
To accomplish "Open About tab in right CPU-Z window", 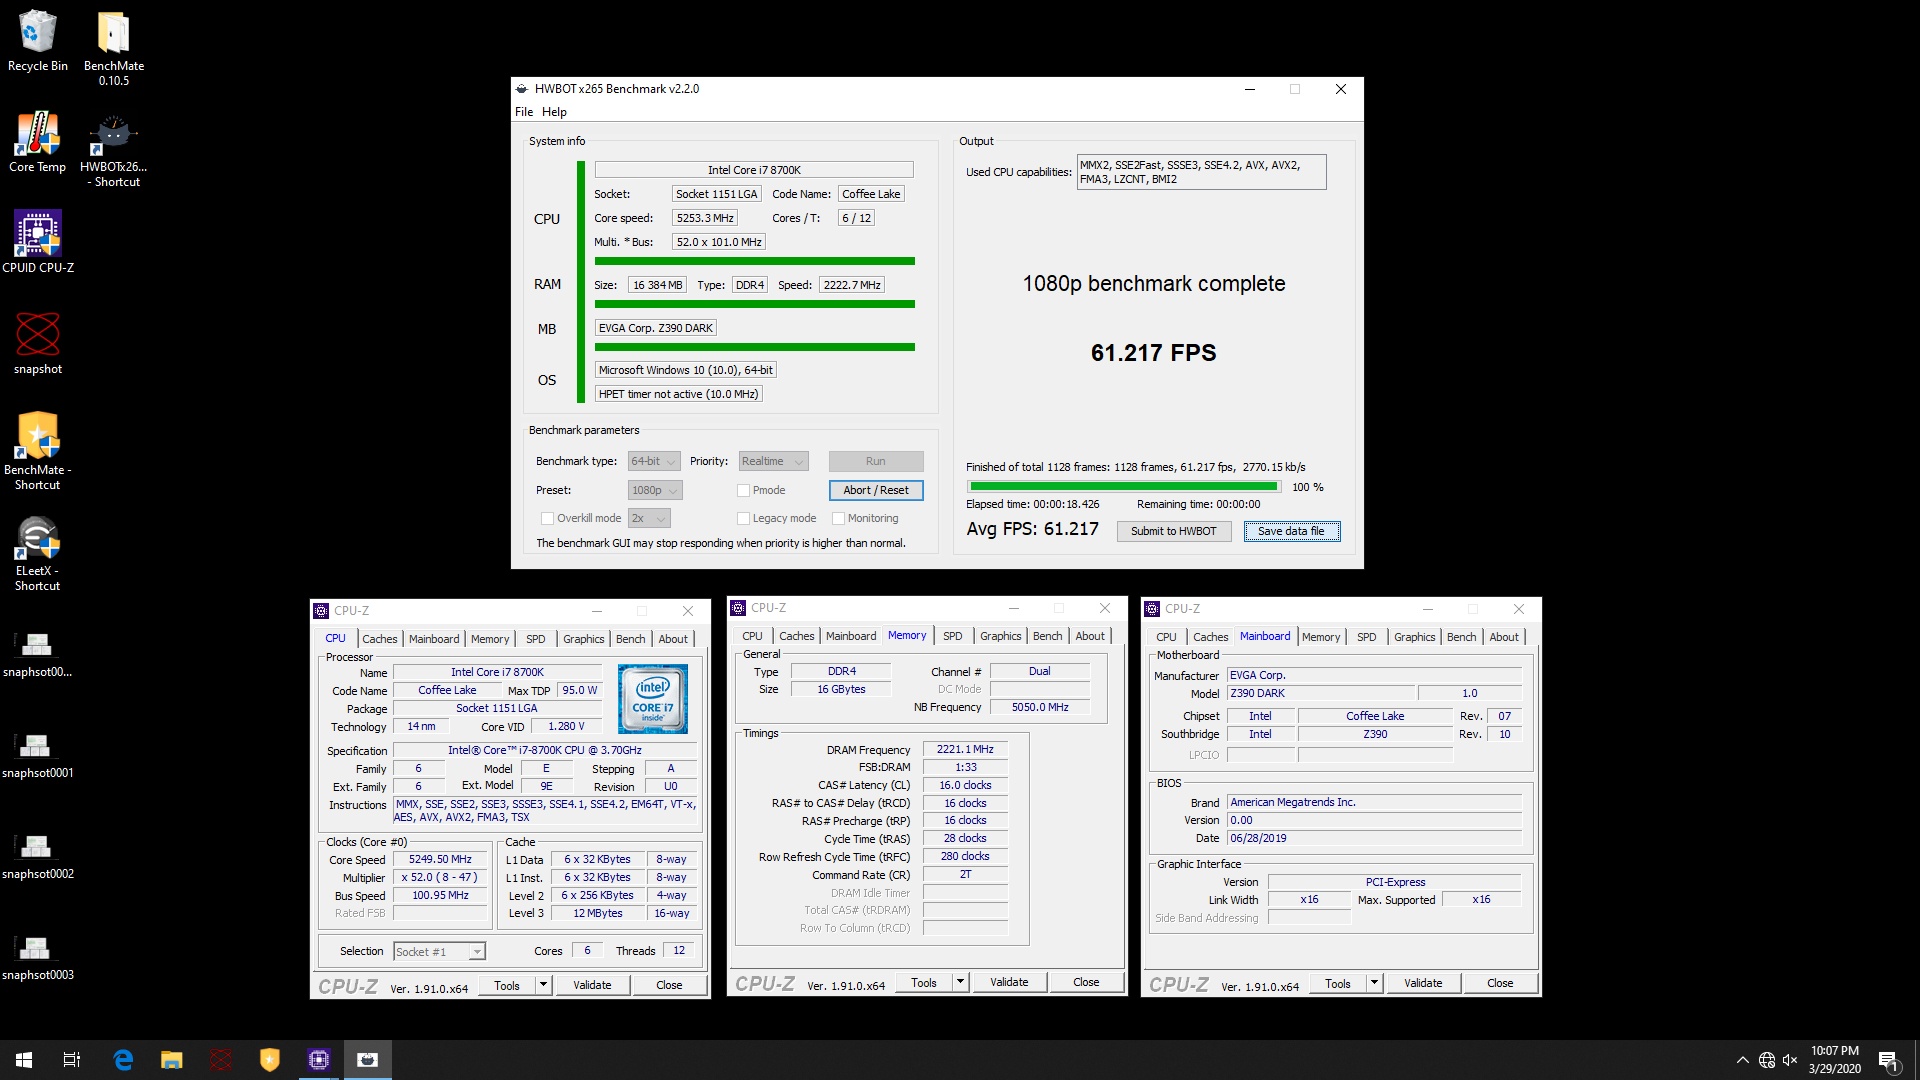I will (1504, 637).
